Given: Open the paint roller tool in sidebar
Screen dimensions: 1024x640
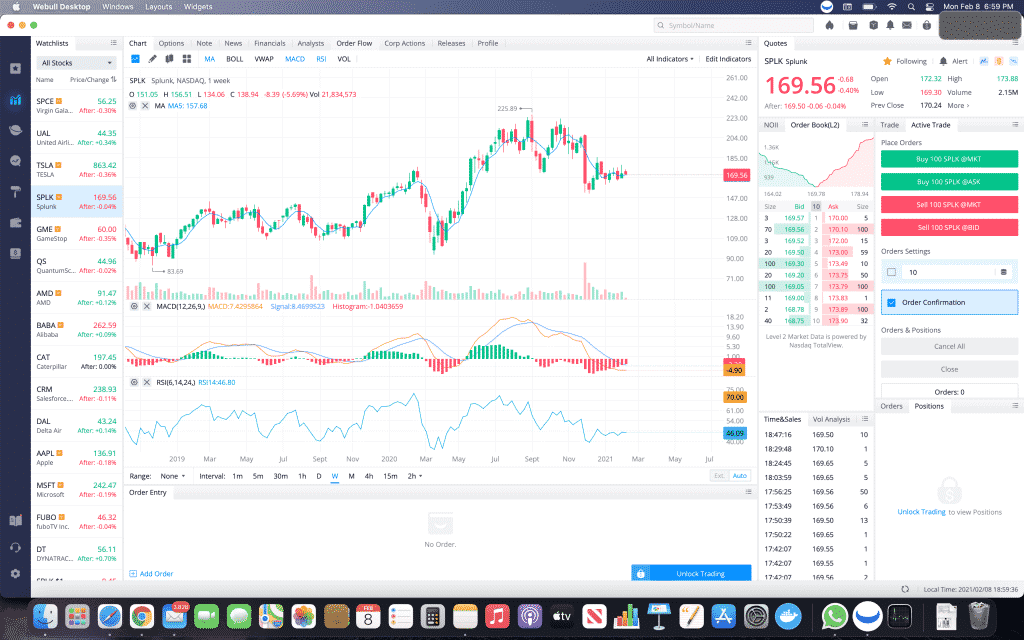Looking at the screenshot, I should coord(15,191).
